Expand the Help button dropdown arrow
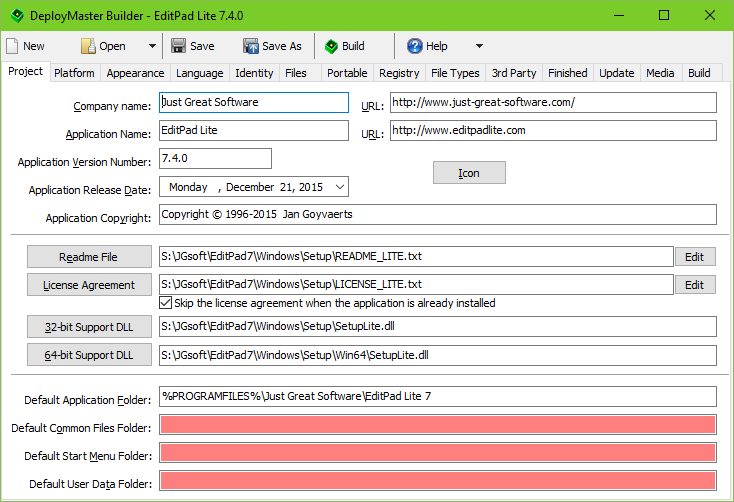The image size is (734, 502). 479,46
